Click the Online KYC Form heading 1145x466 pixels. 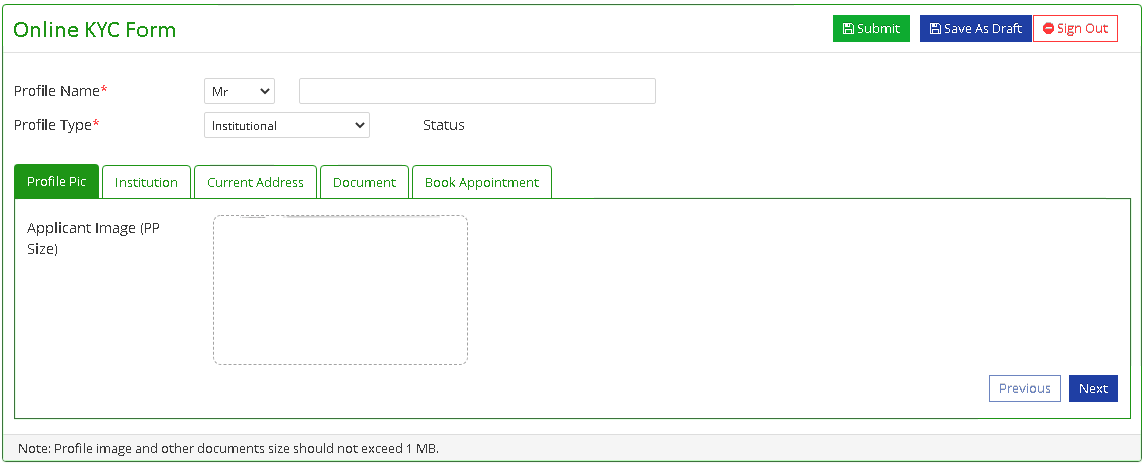tap(95, 30)
